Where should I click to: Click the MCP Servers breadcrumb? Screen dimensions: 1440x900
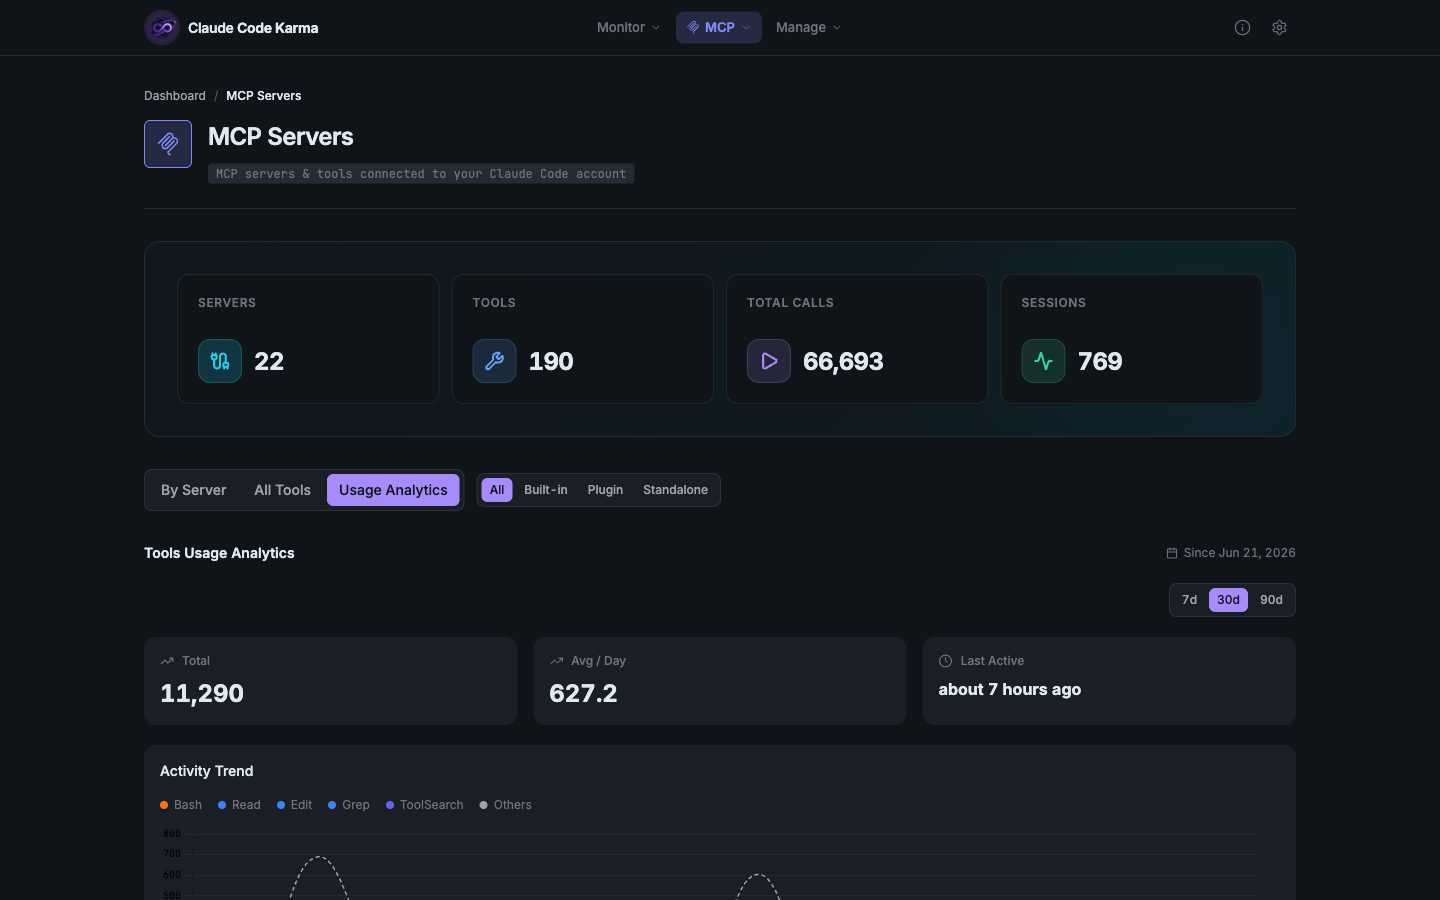click(x=264, y=96)
